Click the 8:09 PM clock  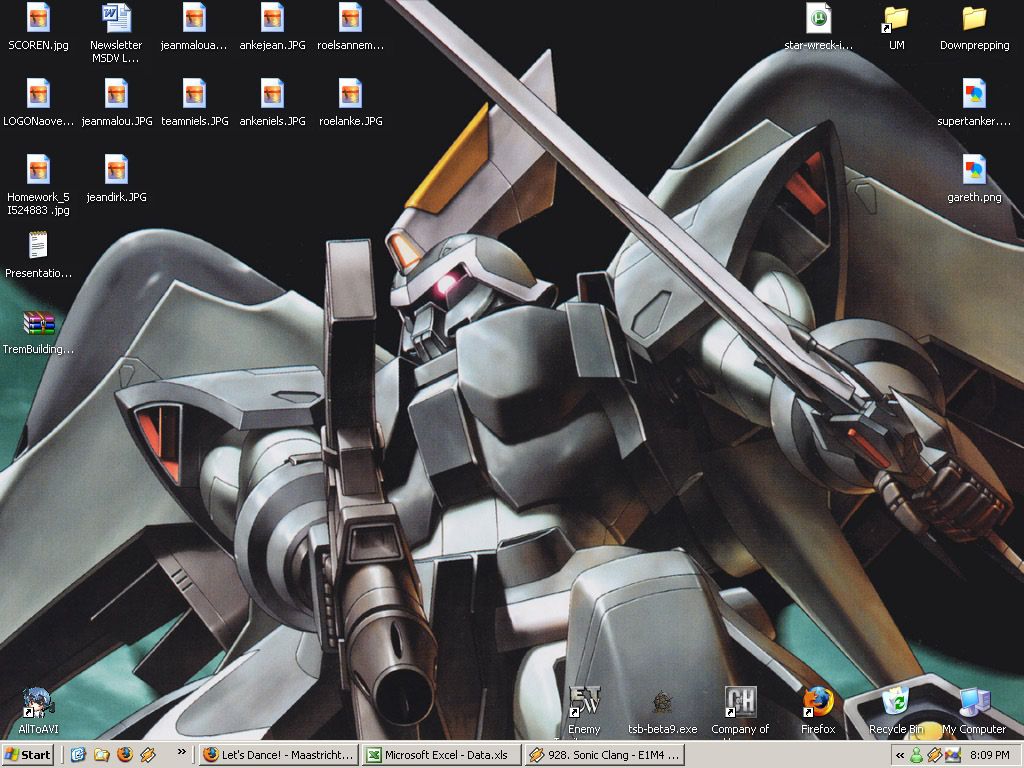(990, 756)
